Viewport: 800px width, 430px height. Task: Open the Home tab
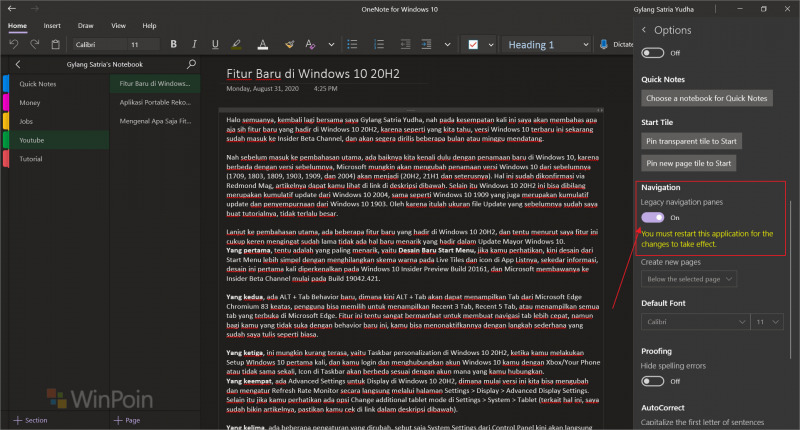click(x=17, y=26)
